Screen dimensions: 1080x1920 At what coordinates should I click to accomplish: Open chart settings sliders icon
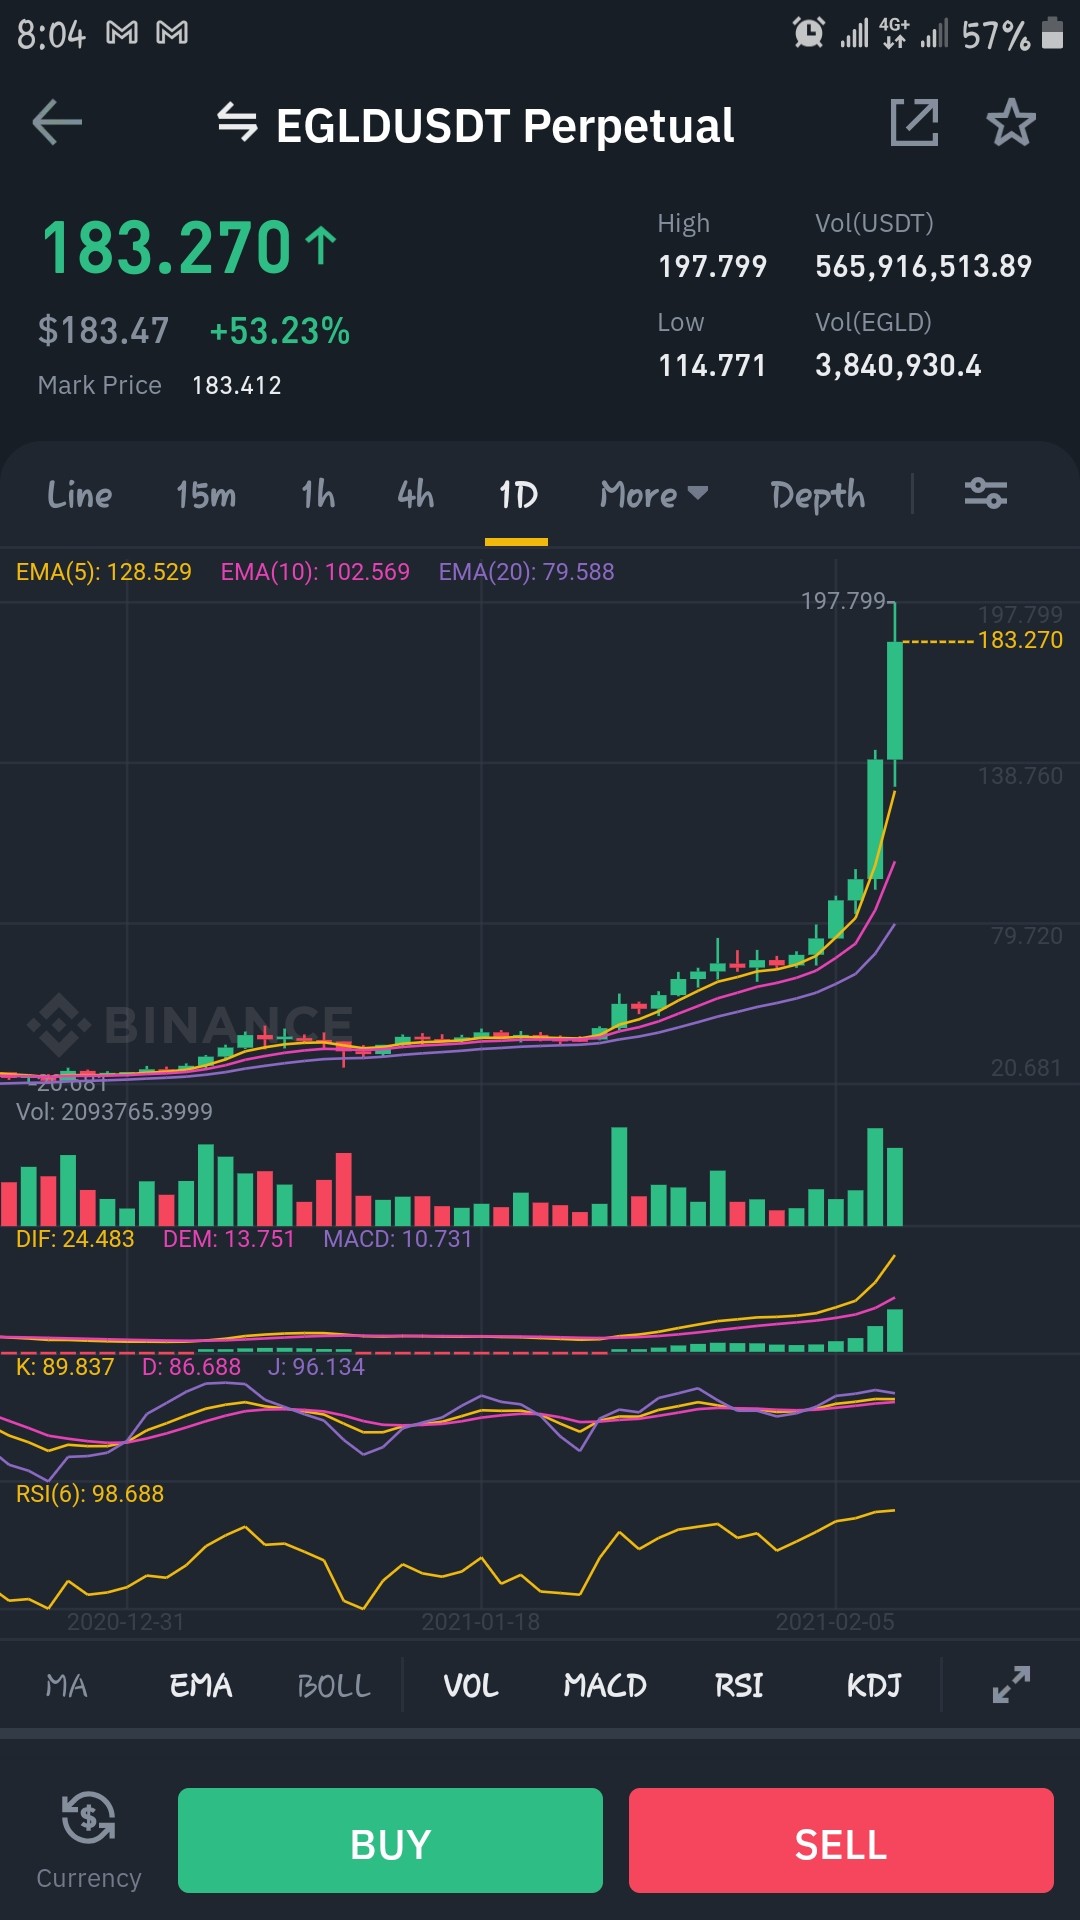point(985,494)
